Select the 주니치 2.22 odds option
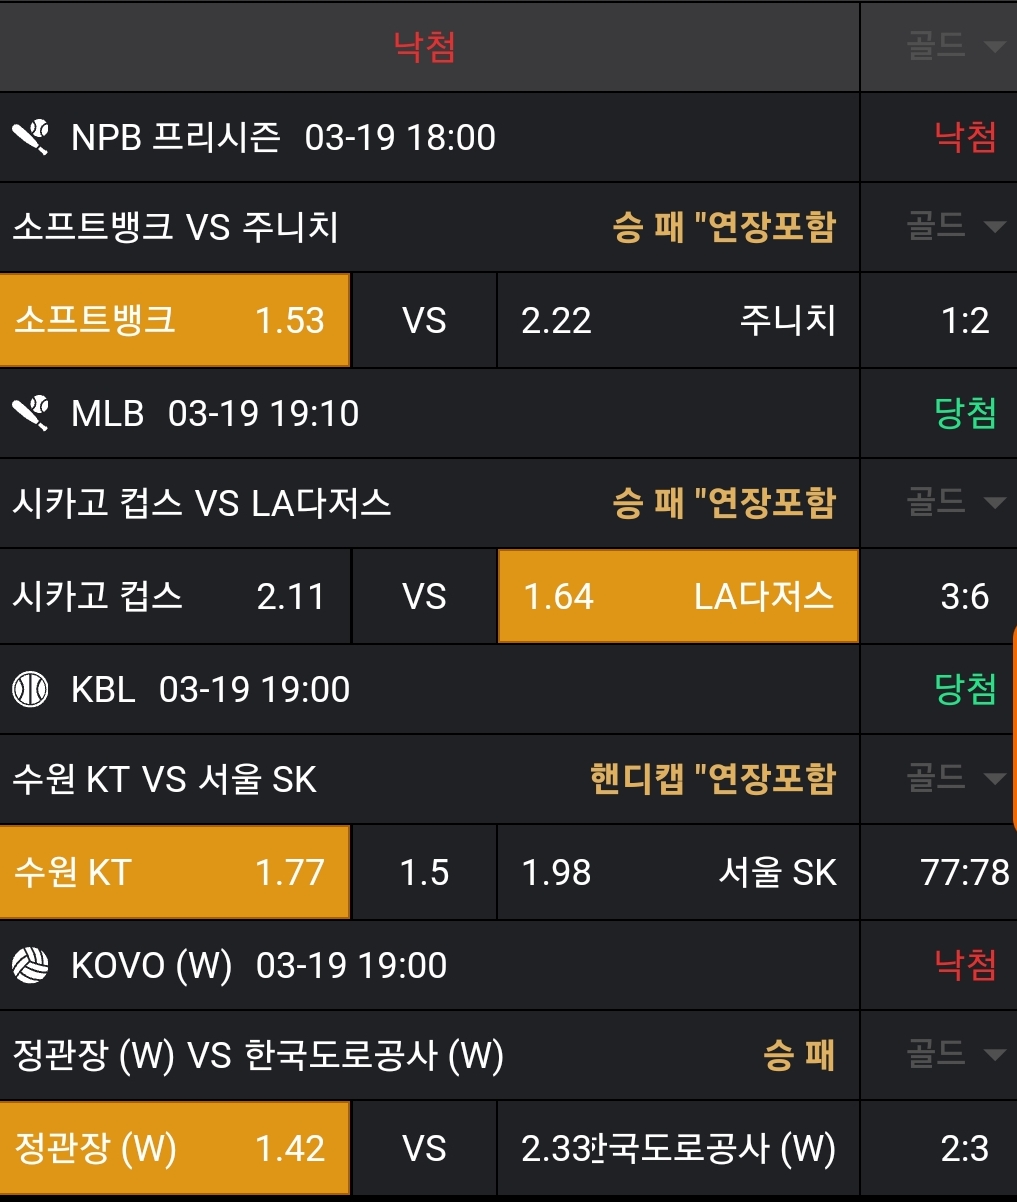This screenshot has width=1017, height=1202. point(678,320)
